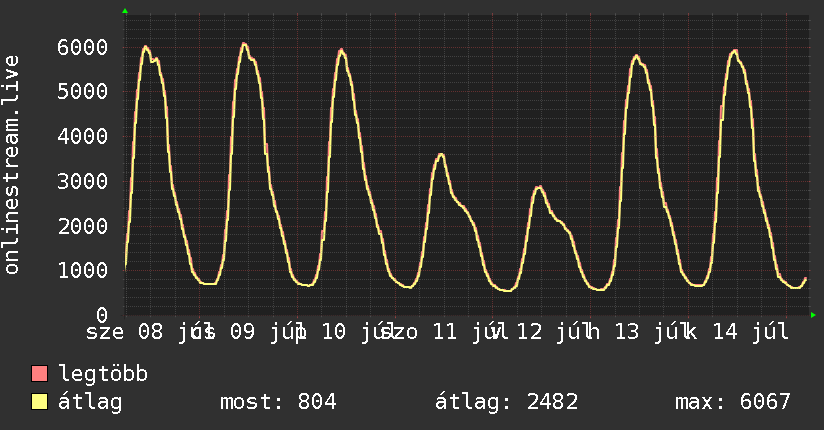Click the 5000 y-axis label
824x430 pixels.
[x=83, y=91]
